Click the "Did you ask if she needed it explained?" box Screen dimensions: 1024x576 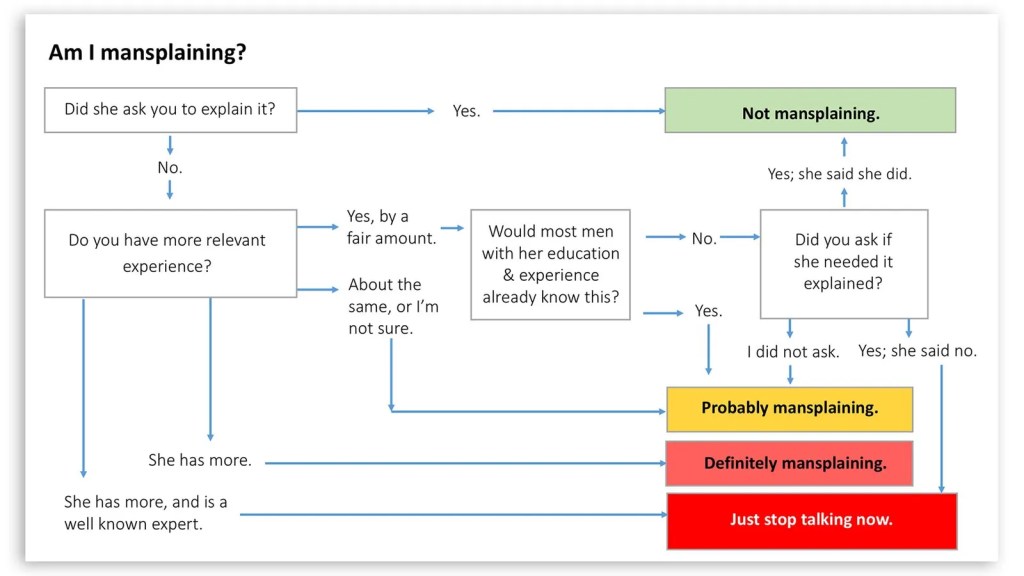click(844, 264)
